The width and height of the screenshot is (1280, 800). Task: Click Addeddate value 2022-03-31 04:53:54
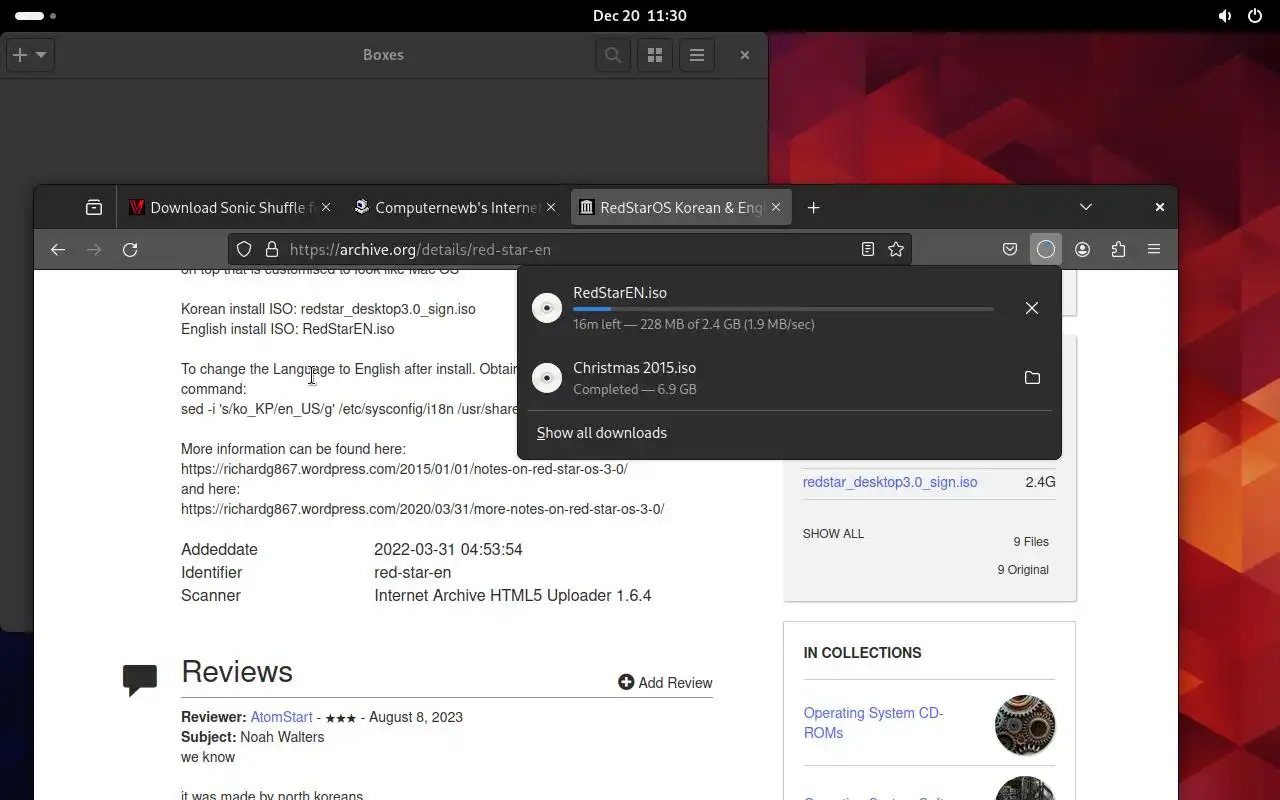448,550
